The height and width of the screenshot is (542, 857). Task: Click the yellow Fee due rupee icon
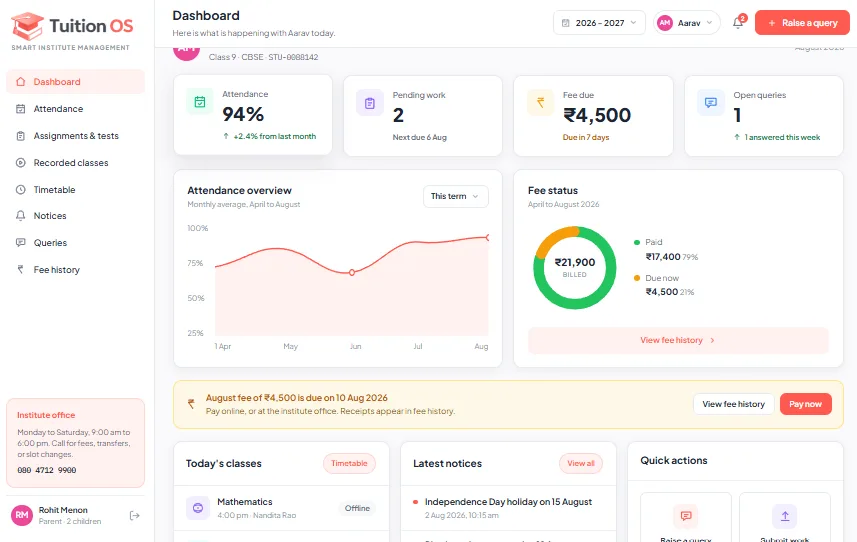(540, 103)
